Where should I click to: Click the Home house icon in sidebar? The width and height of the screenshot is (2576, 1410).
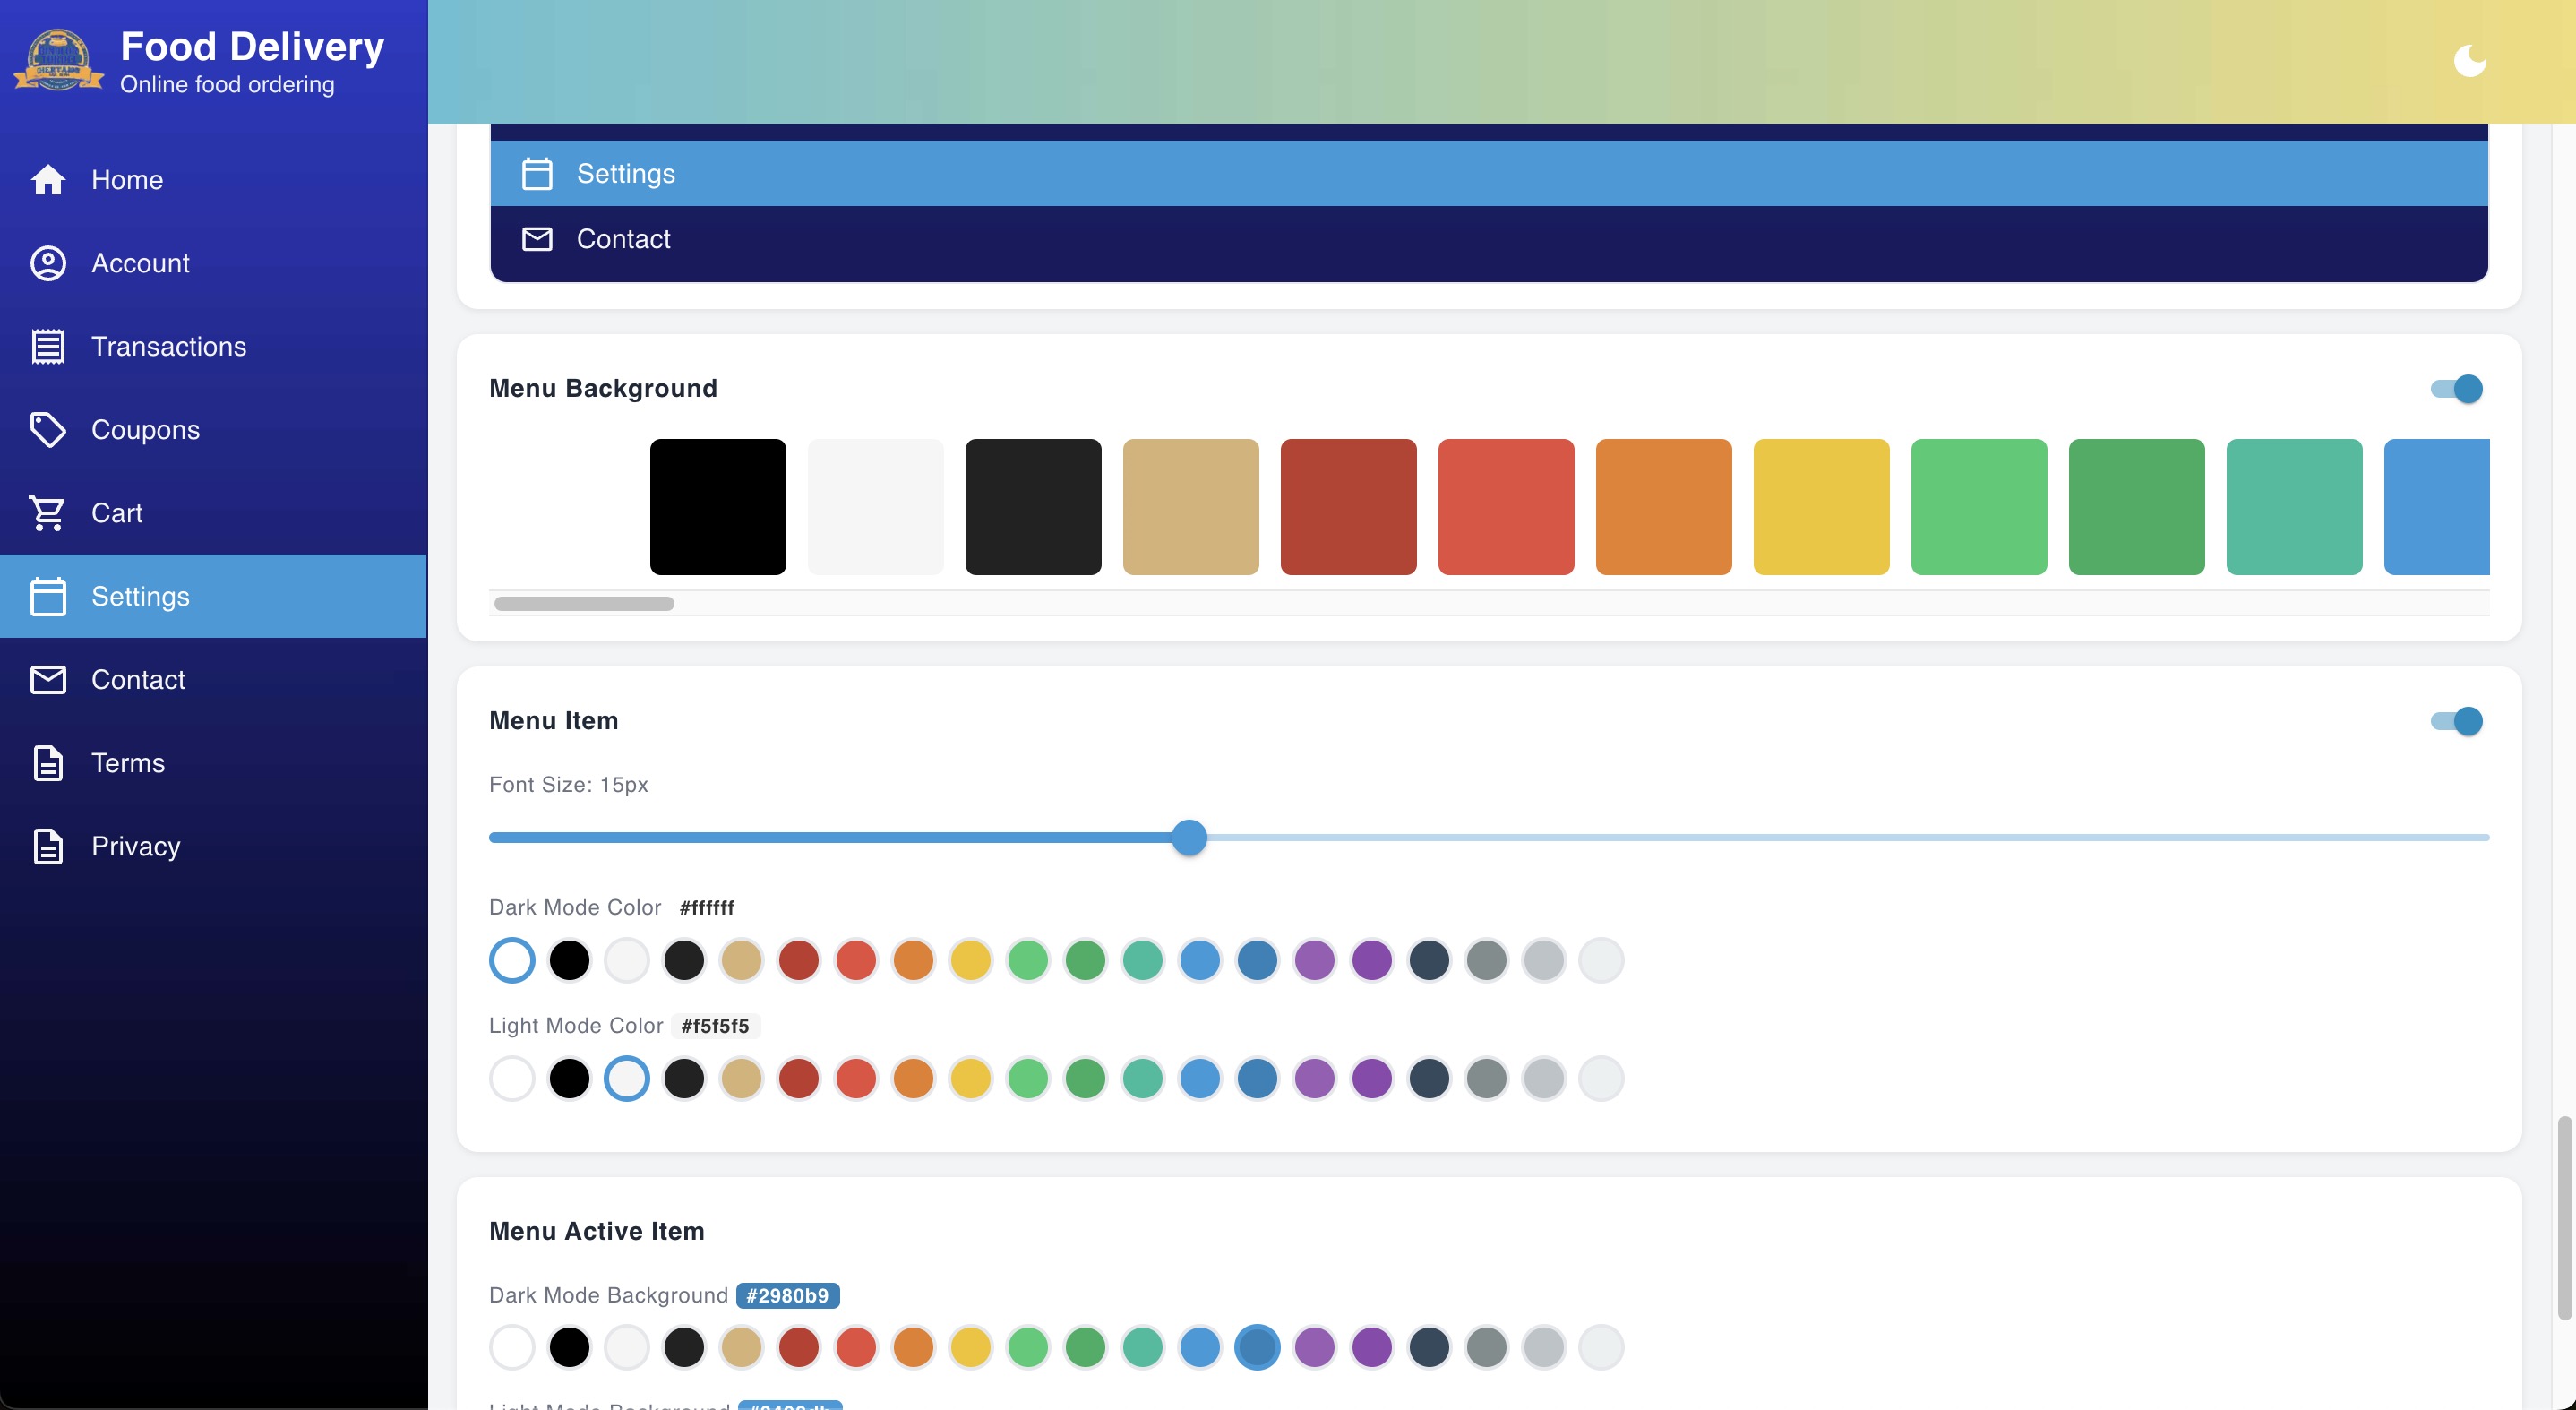tap(48, 180)
